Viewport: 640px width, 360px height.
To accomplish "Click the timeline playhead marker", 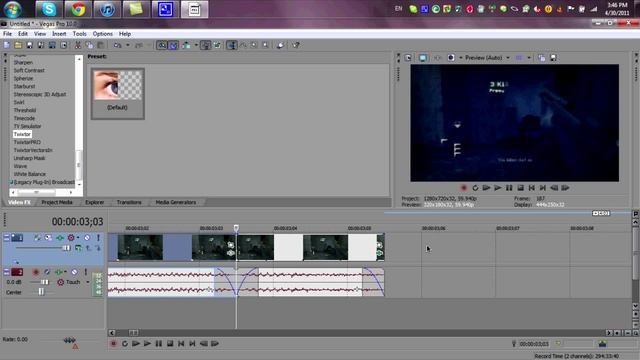I will (x=236, y=228).
